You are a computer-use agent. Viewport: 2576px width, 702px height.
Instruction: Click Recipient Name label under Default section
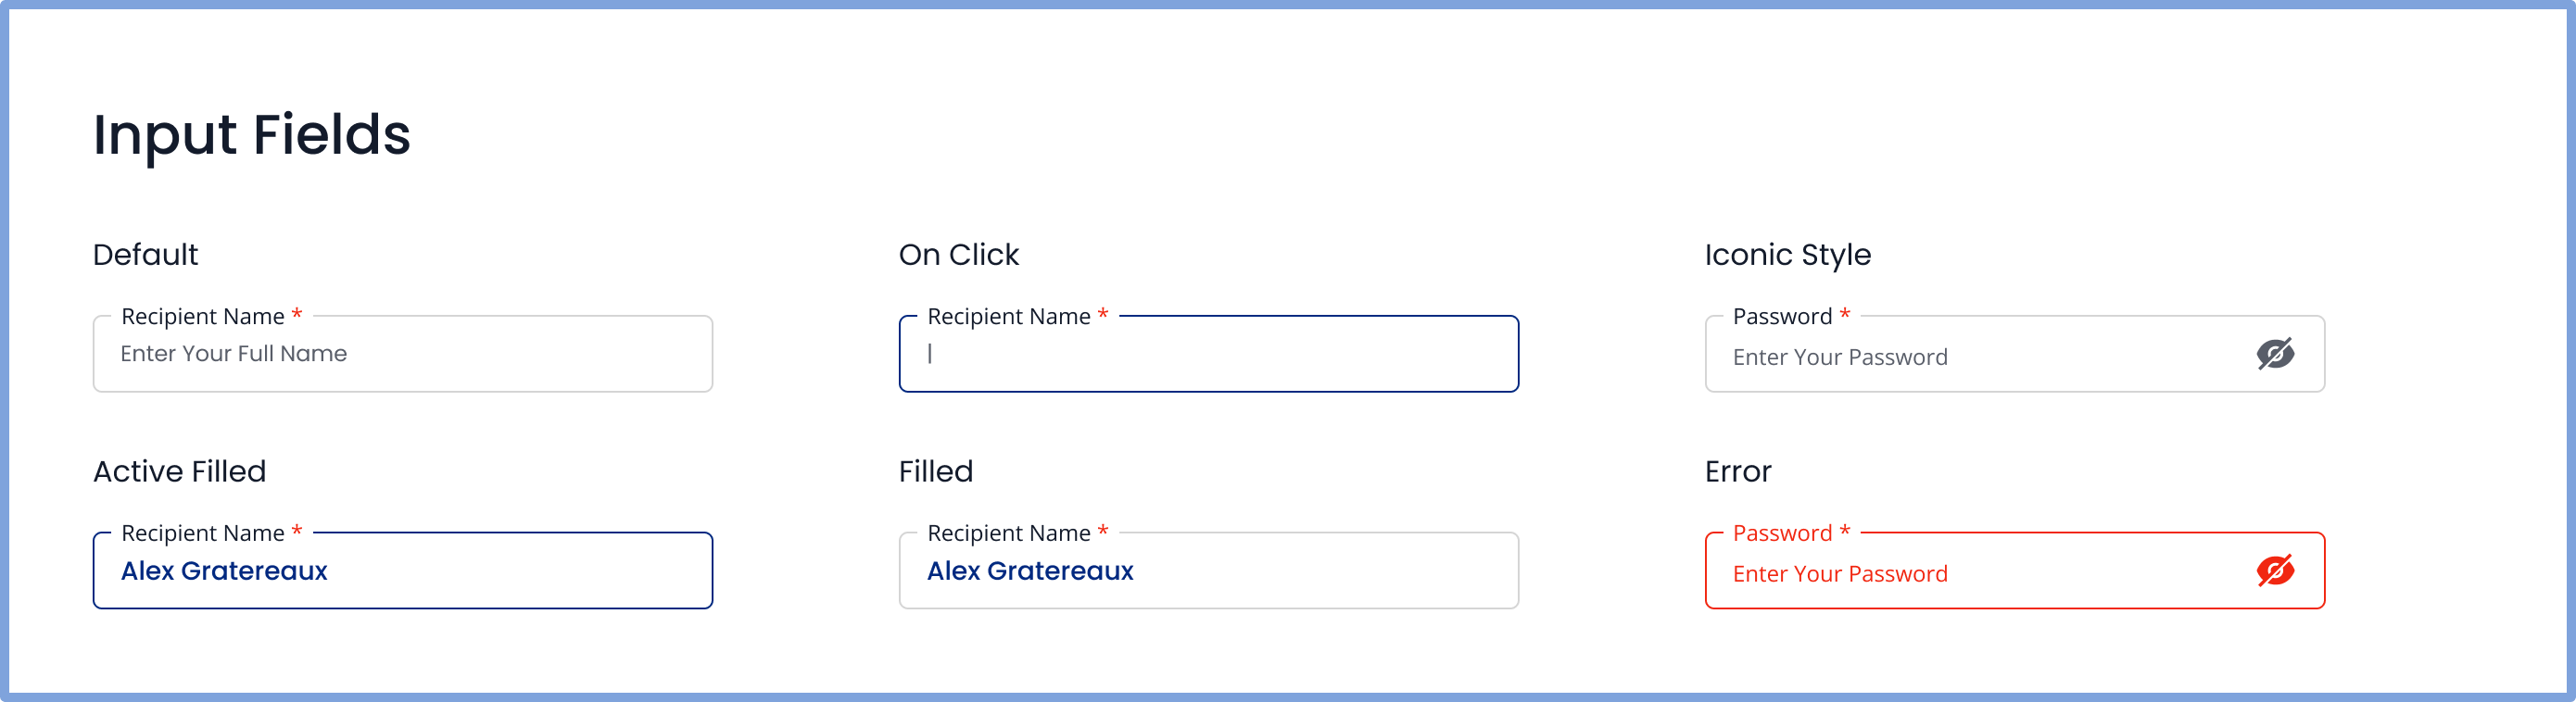203,317
